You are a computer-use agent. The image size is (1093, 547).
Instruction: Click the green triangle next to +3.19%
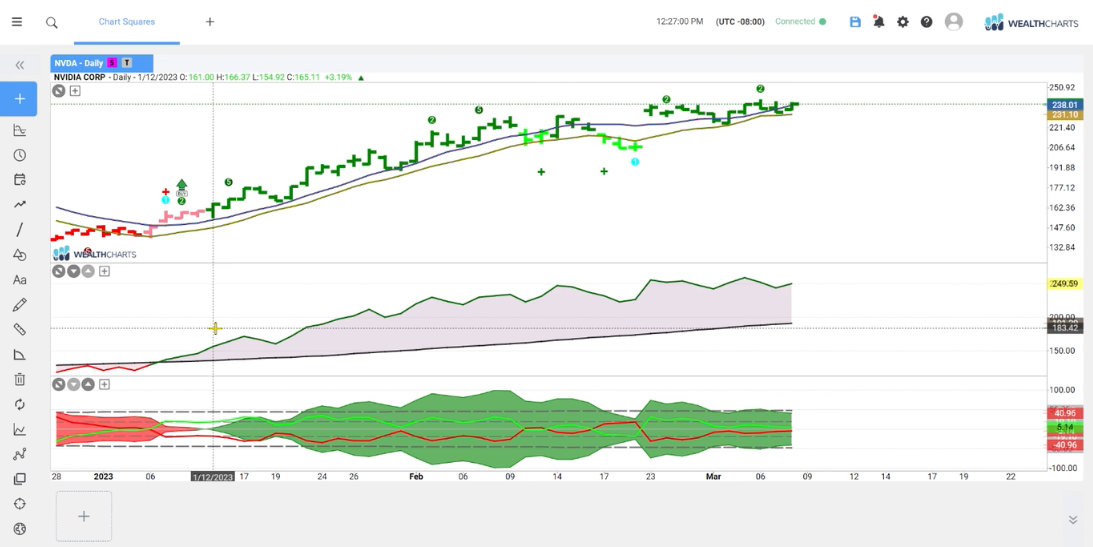click(x=361, y=78)
